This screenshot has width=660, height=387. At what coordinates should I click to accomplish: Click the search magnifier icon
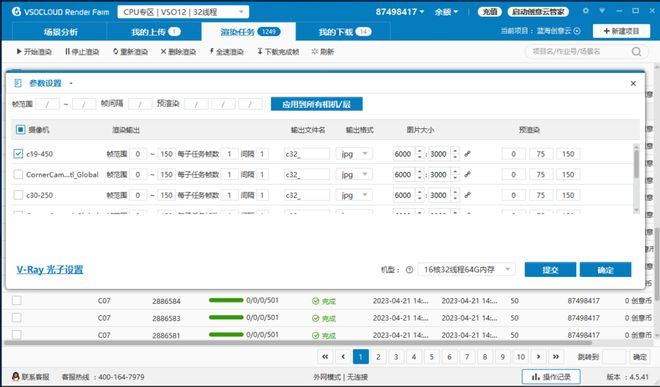(636, 52)
